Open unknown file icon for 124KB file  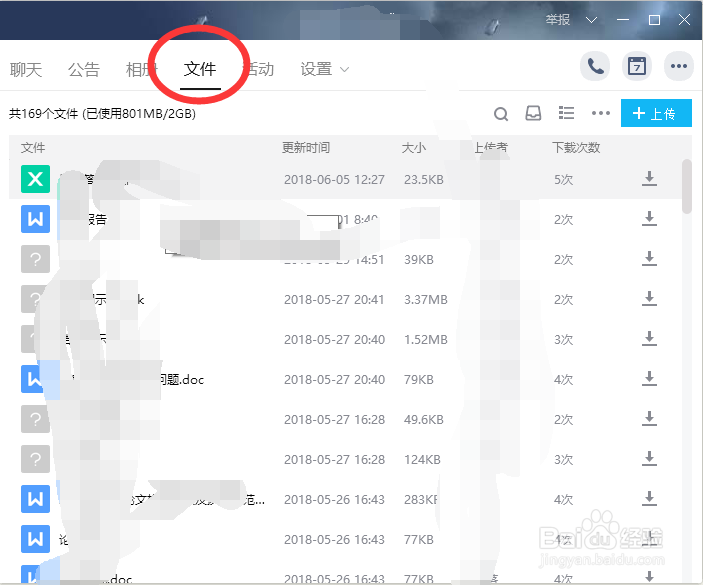[35, 459]
